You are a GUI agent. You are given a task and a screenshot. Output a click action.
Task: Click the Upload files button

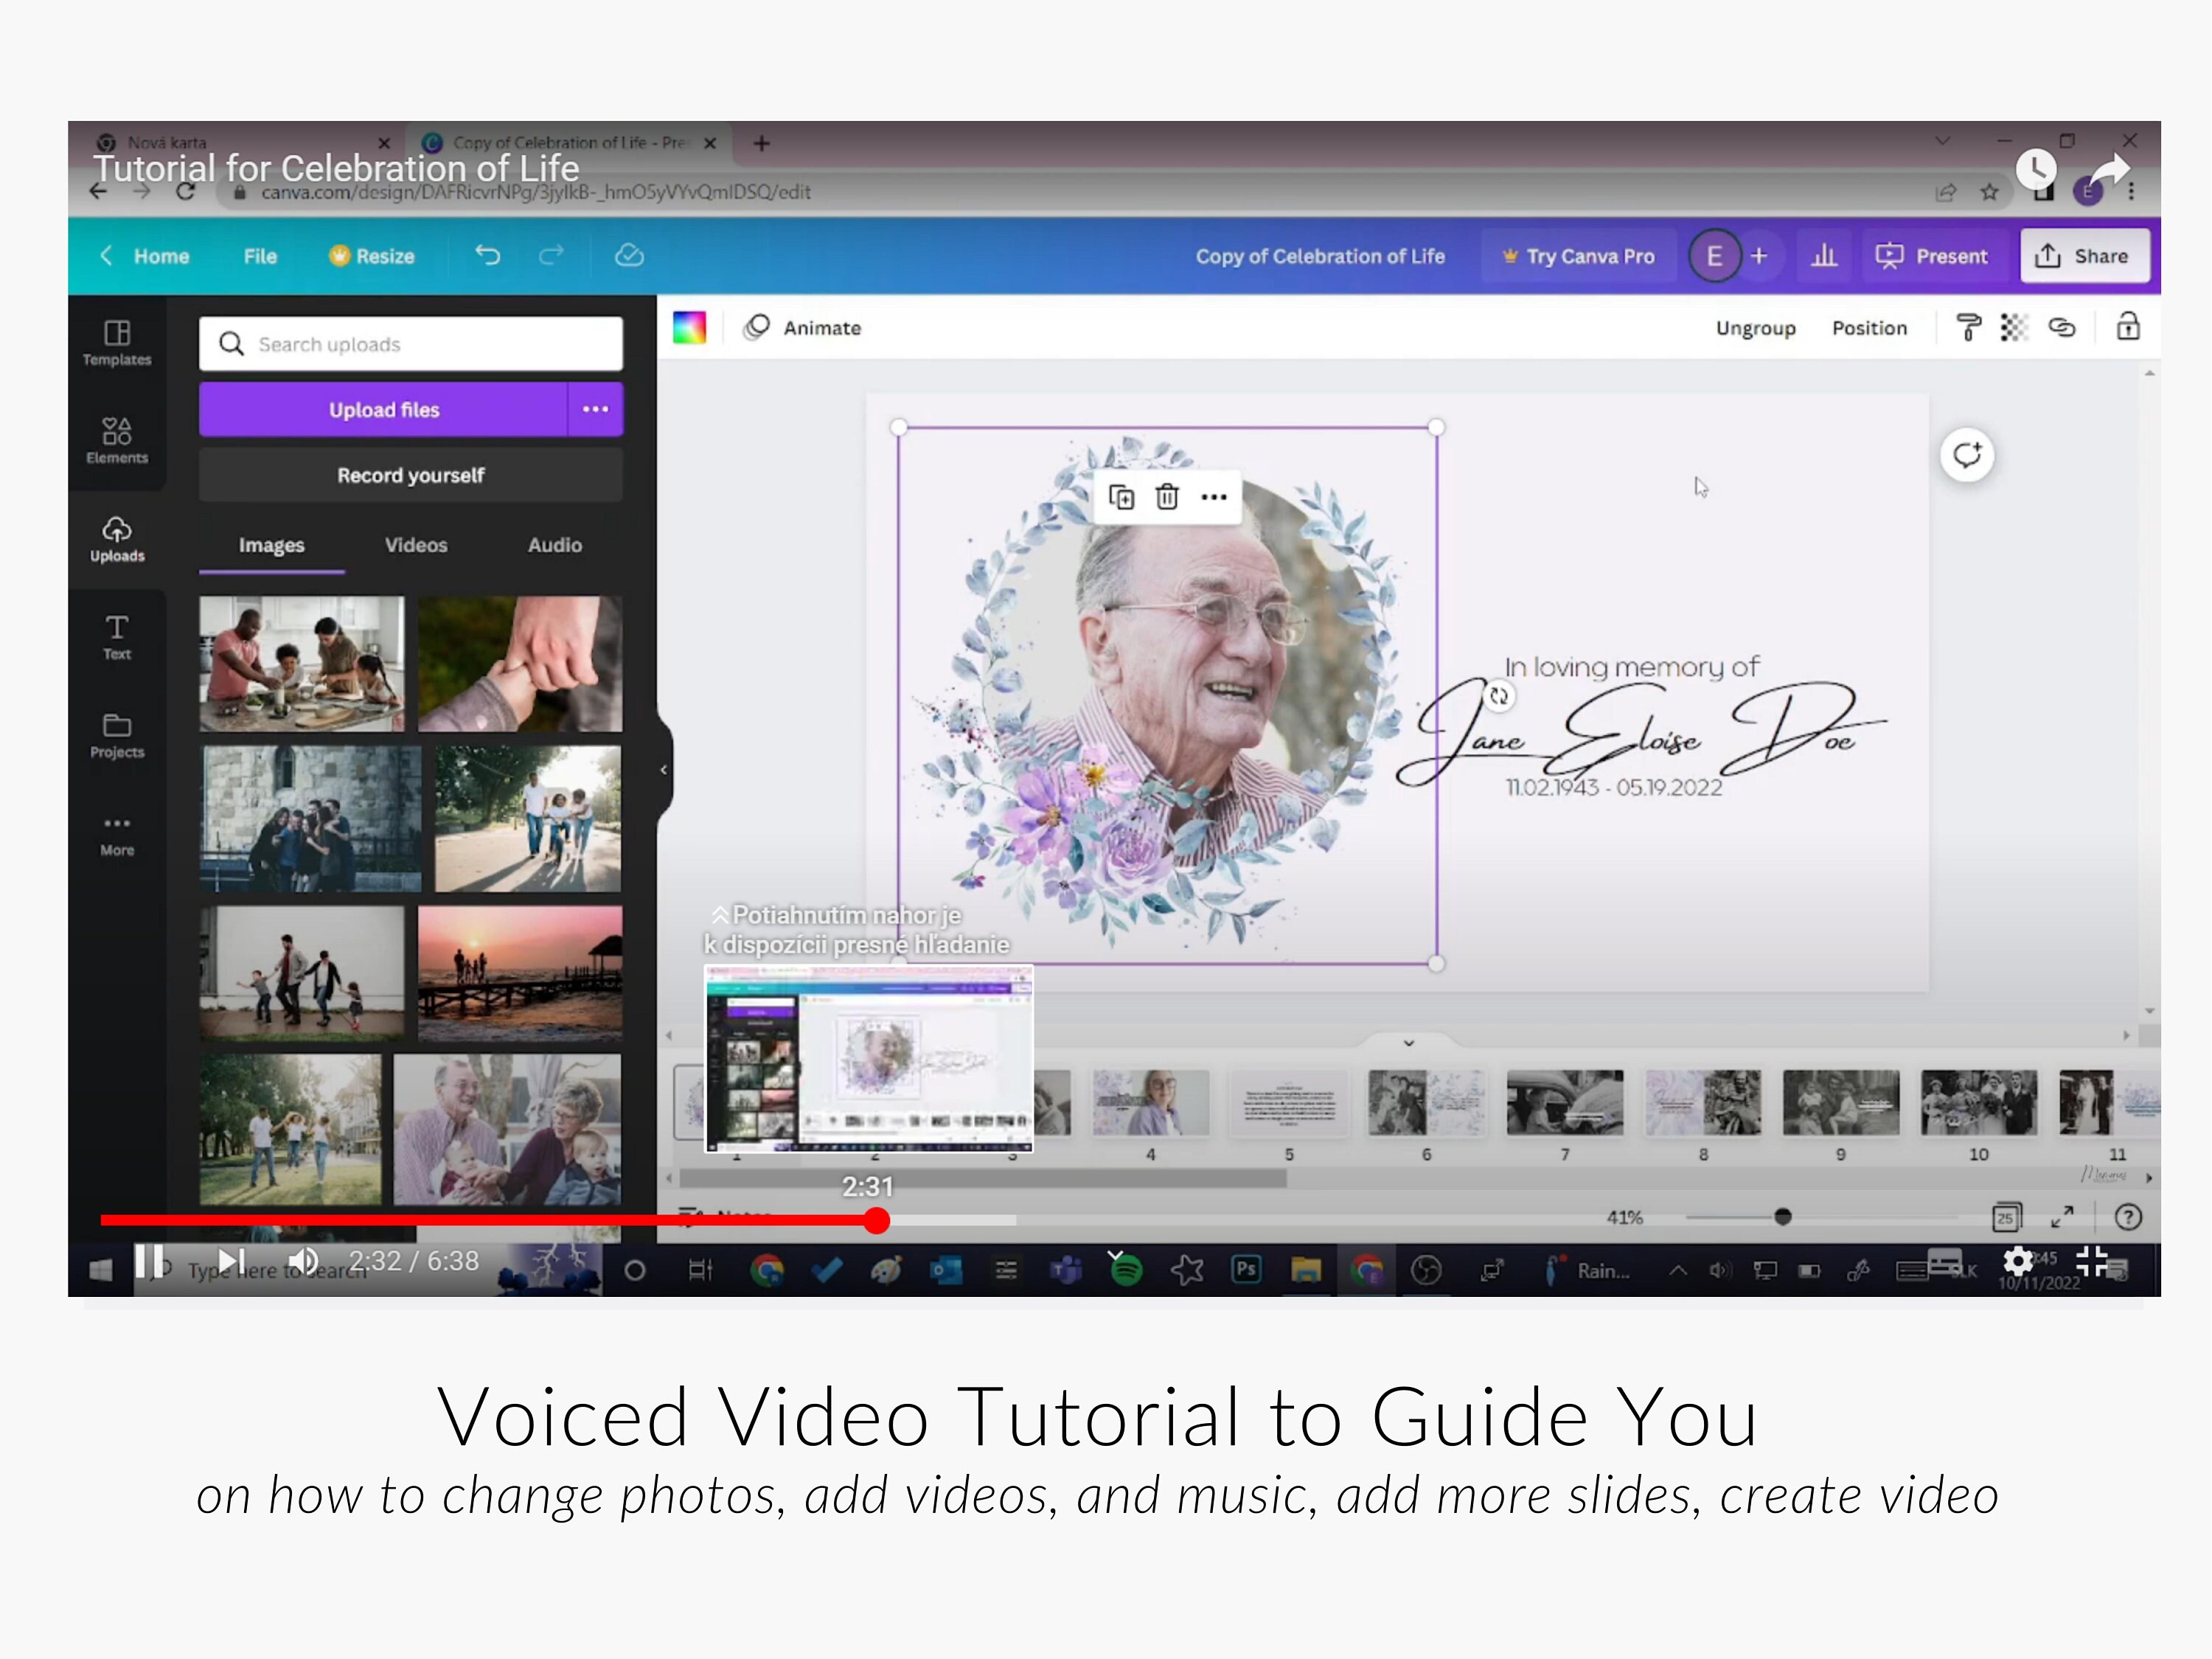coord(383,409)
